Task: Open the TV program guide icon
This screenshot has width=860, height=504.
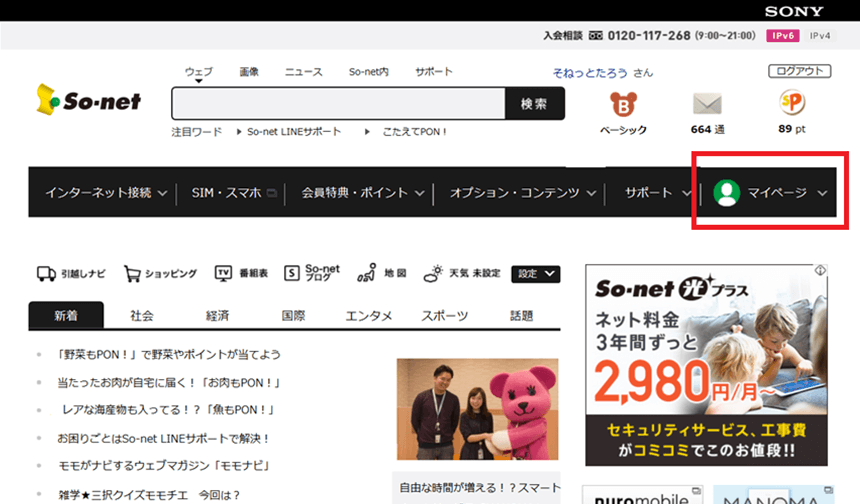Action: click(x=223, y=273)
